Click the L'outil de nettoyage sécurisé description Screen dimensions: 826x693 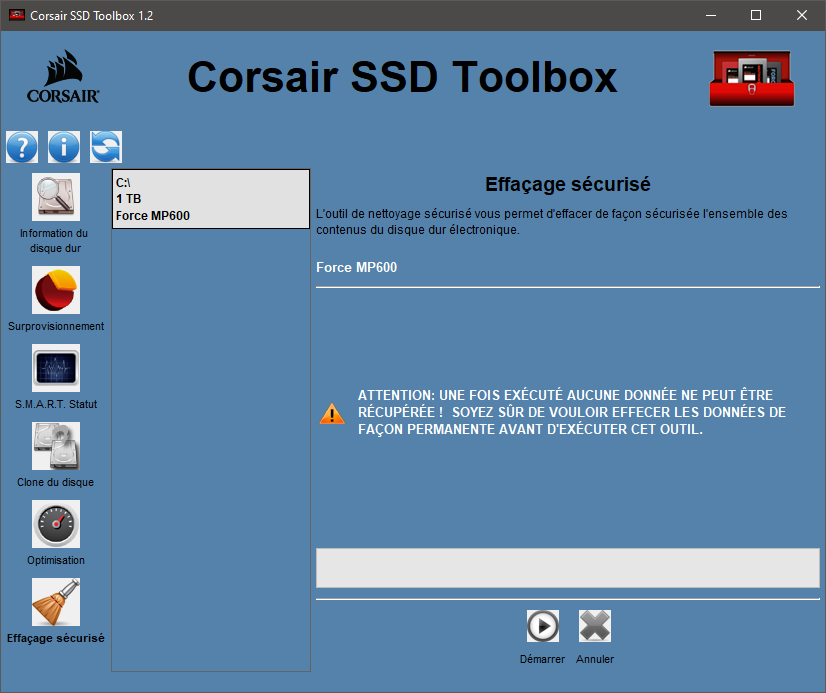click(x=552, y=222)
